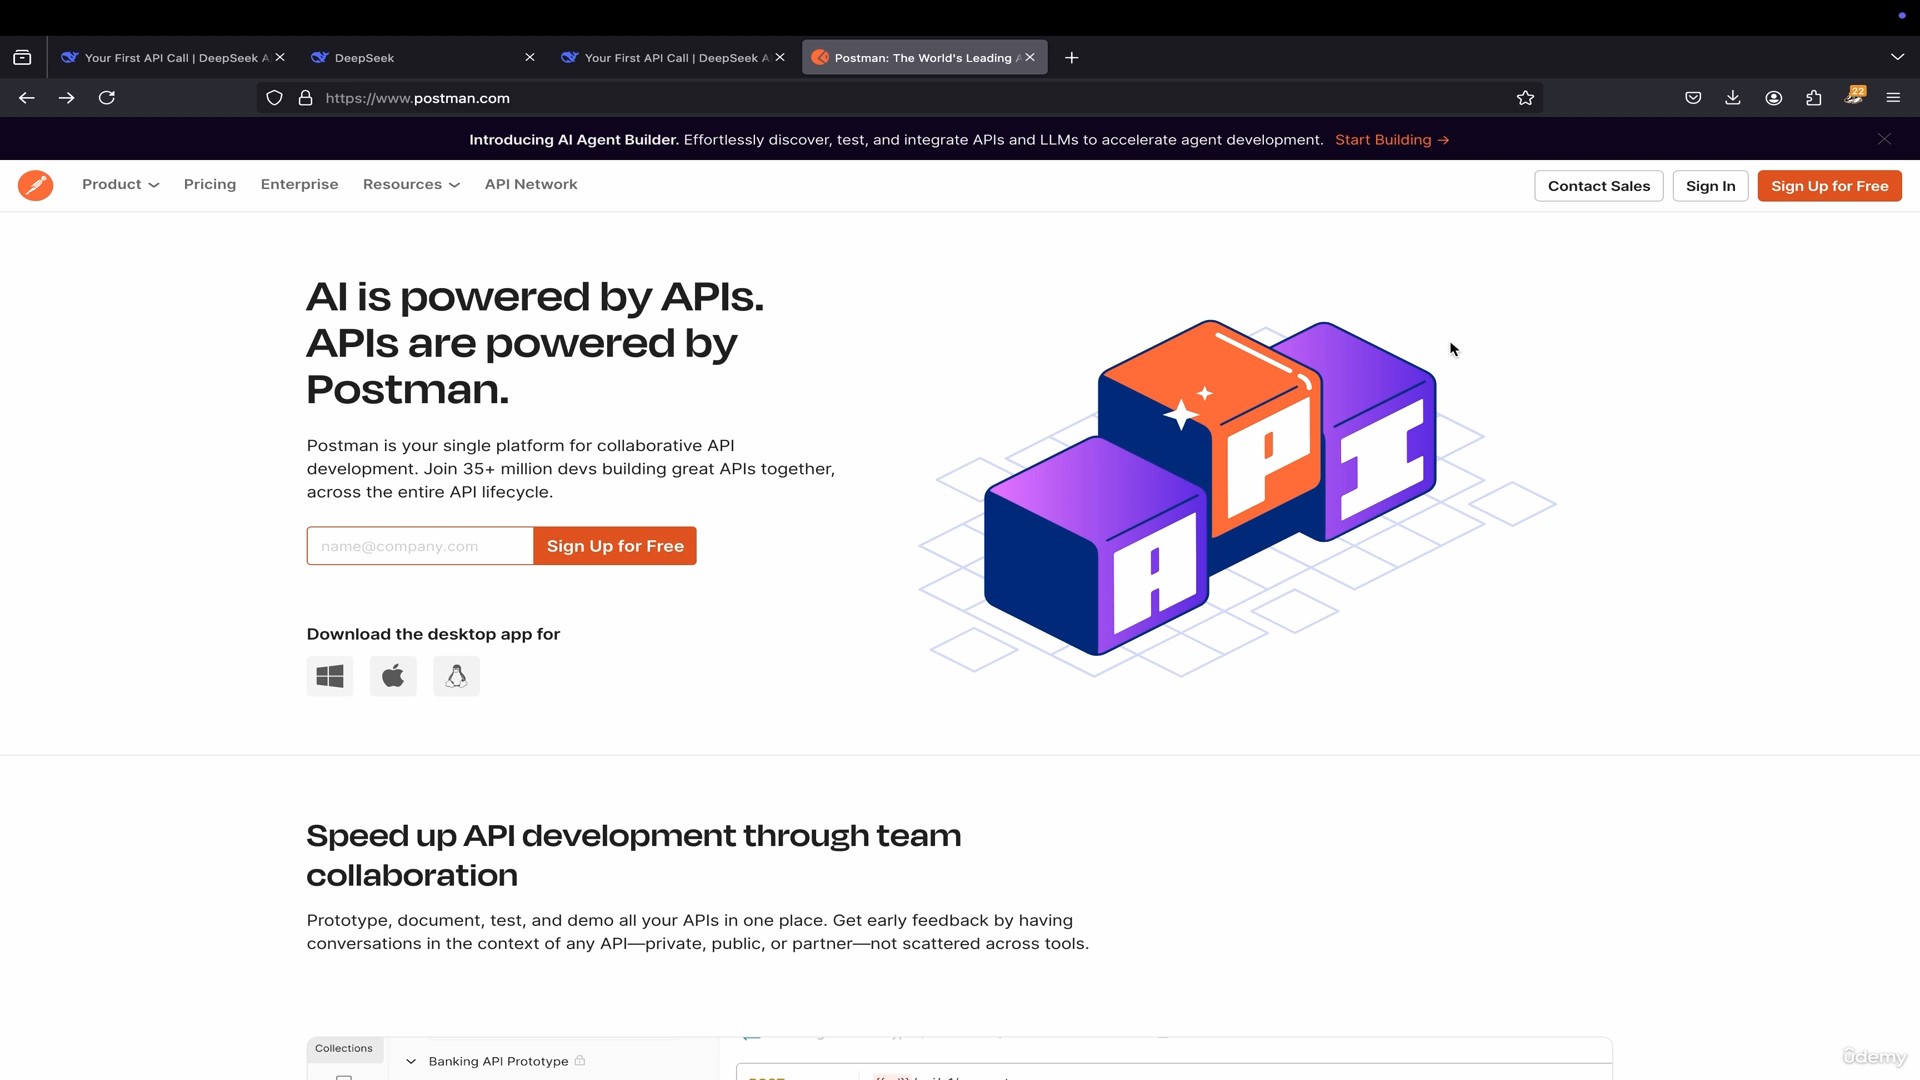Image resolution: width=1920 pixels, height=1080 pixels.
Task: Open the extensions puzzle icon
Action: (1813, 98)
